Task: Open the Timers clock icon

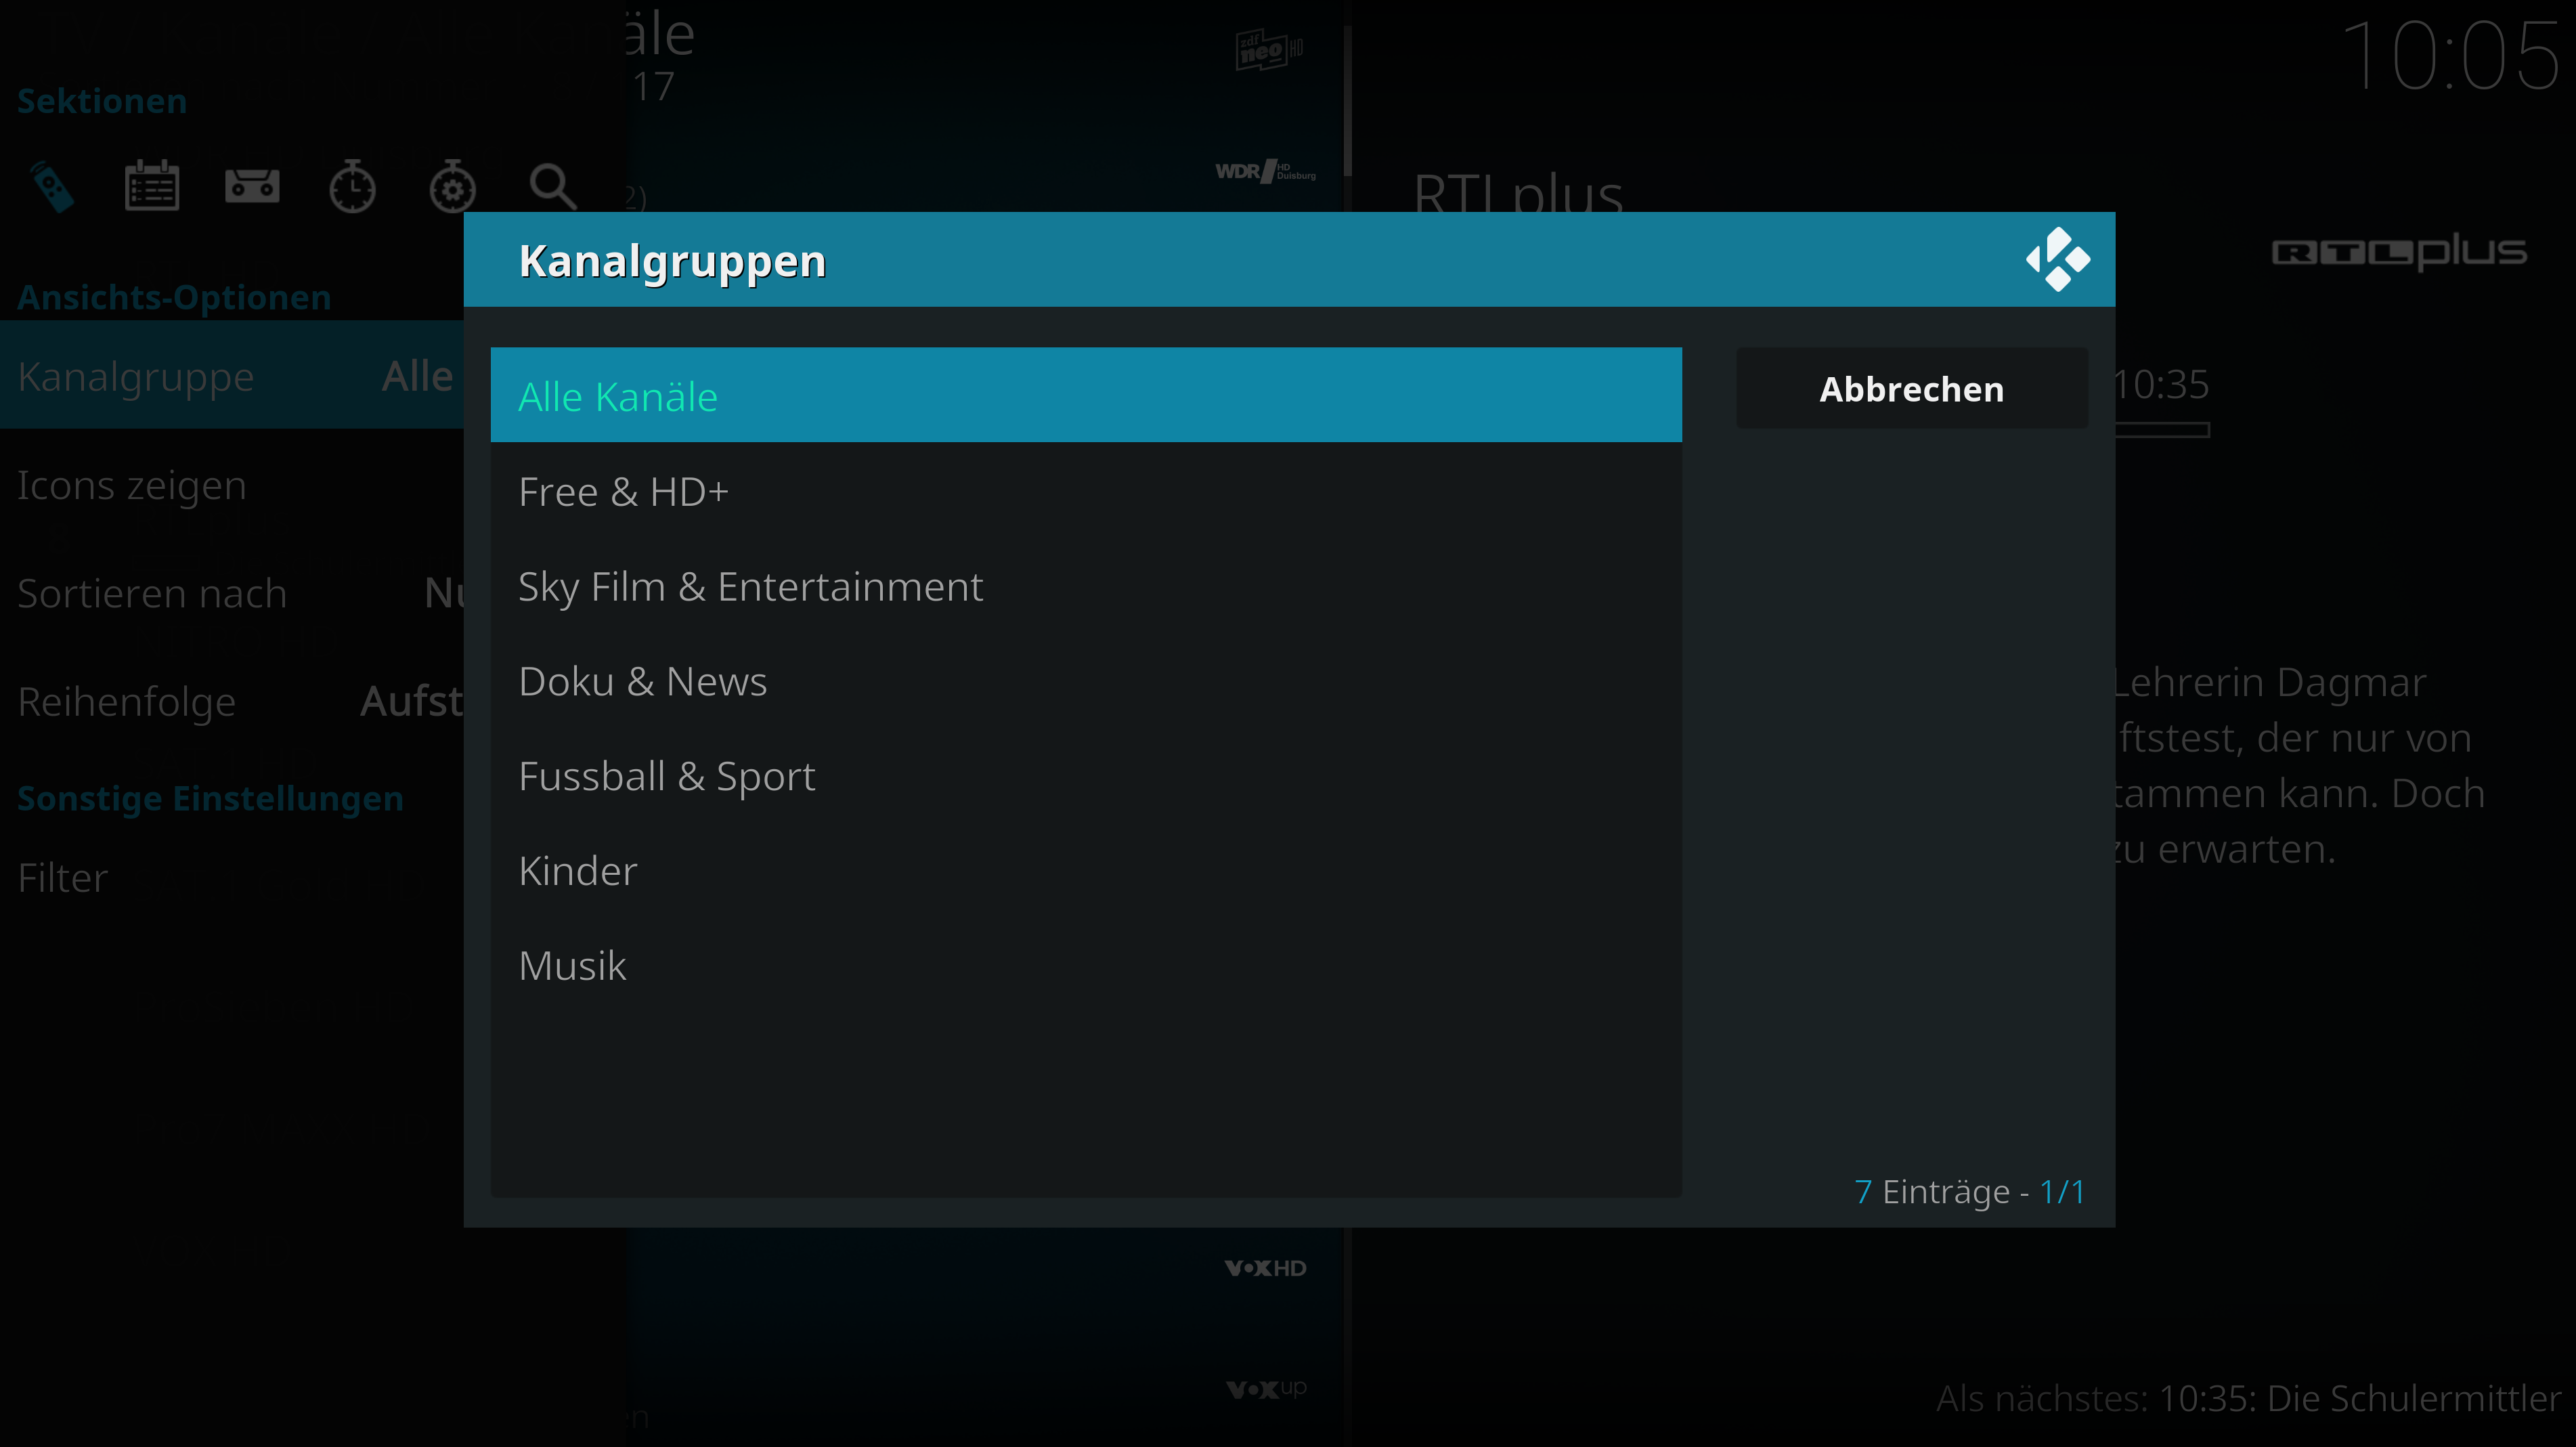Action: [x=352, y=186]
